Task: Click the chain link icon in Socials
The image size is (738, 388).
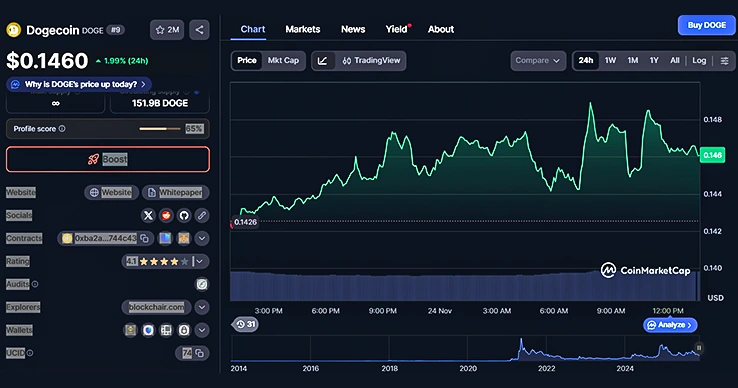Action: (x=202, y=215)
